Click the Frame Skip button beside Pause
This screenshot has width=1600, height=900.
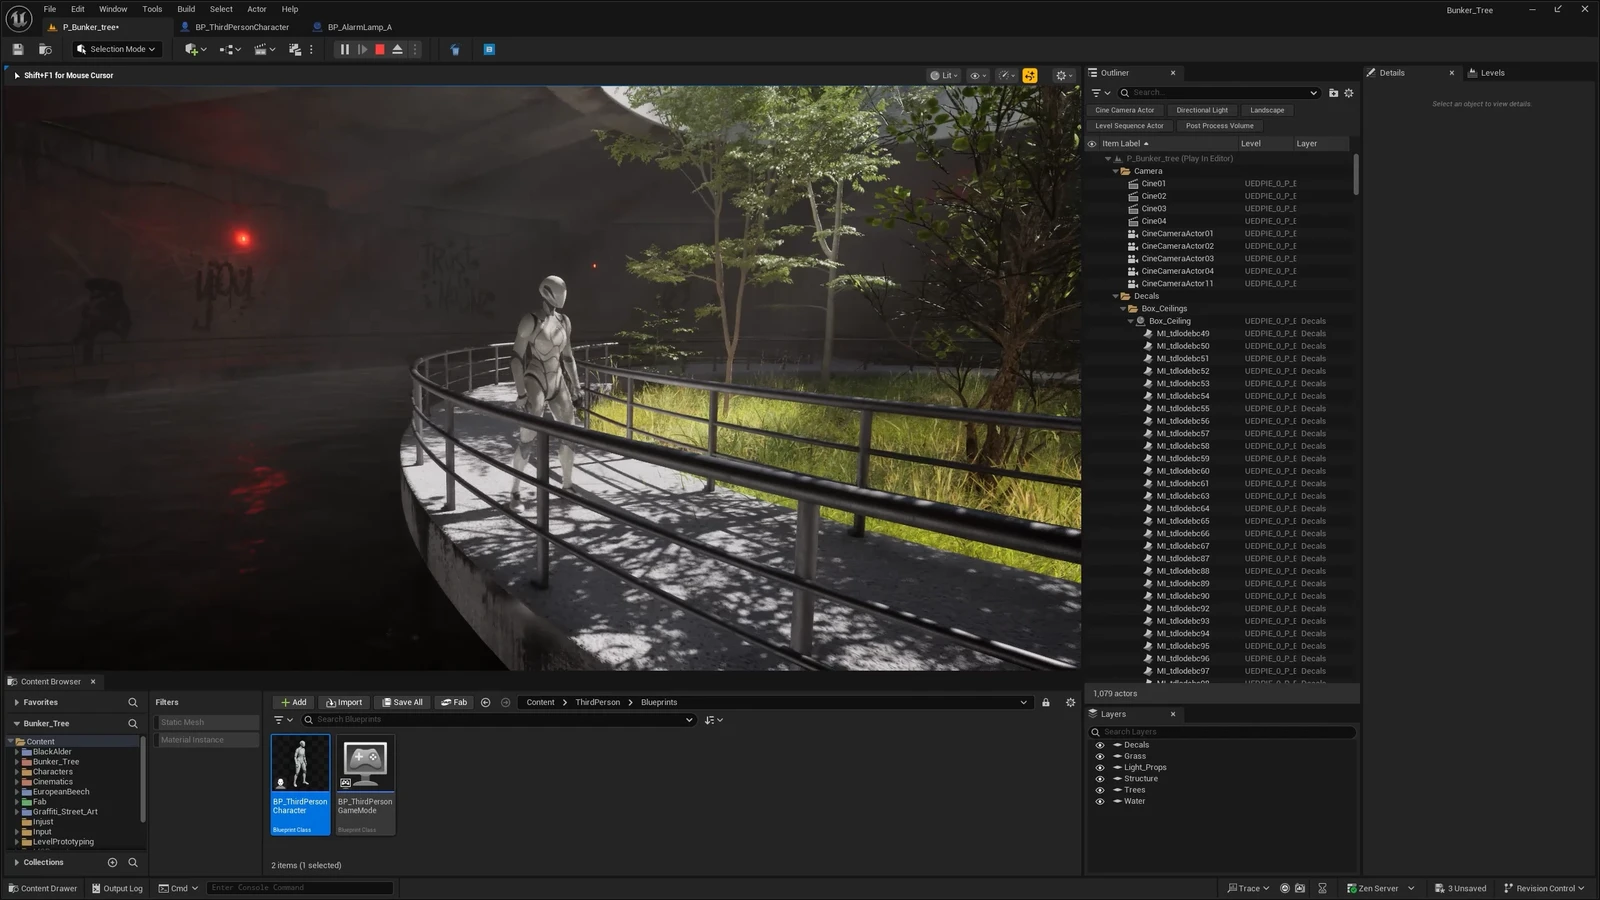click(x=362, y=49)
